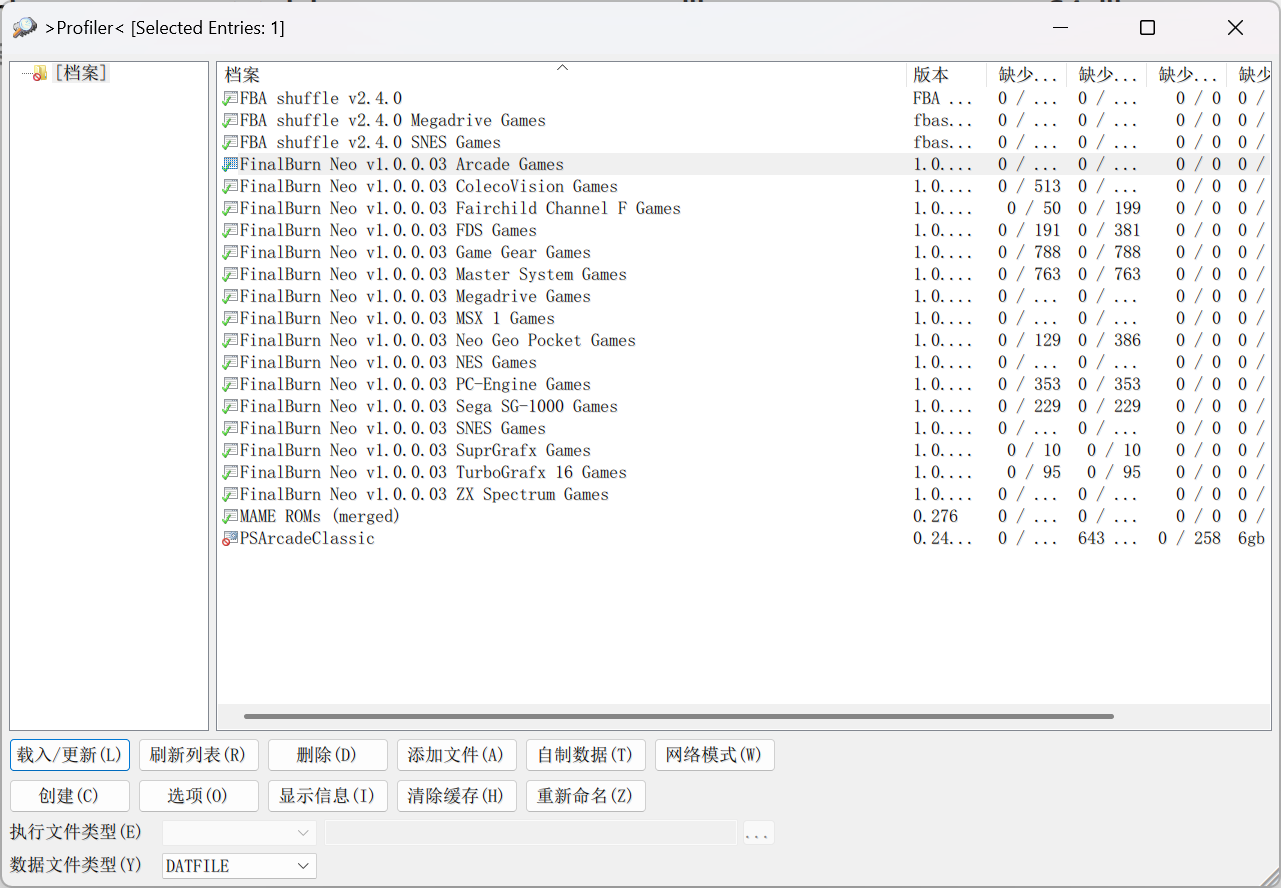Click the icon of FBA shuffle v2.4.0 SNES Games
Viewport: 1281px width, 888px height.
(x=231, y=143)
